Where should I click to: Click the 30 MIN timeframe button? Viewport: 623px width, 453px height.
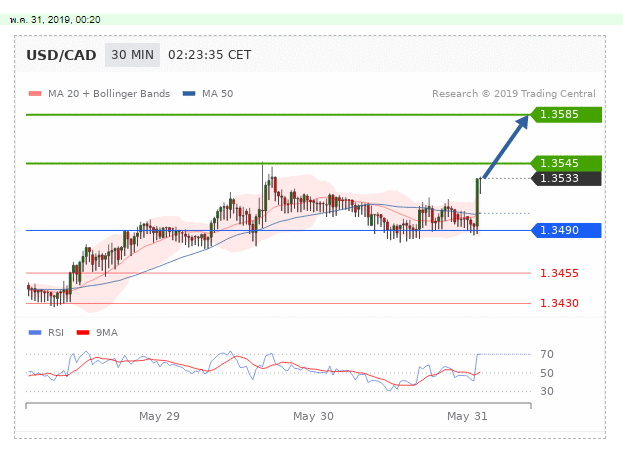[x=132, y=55]
